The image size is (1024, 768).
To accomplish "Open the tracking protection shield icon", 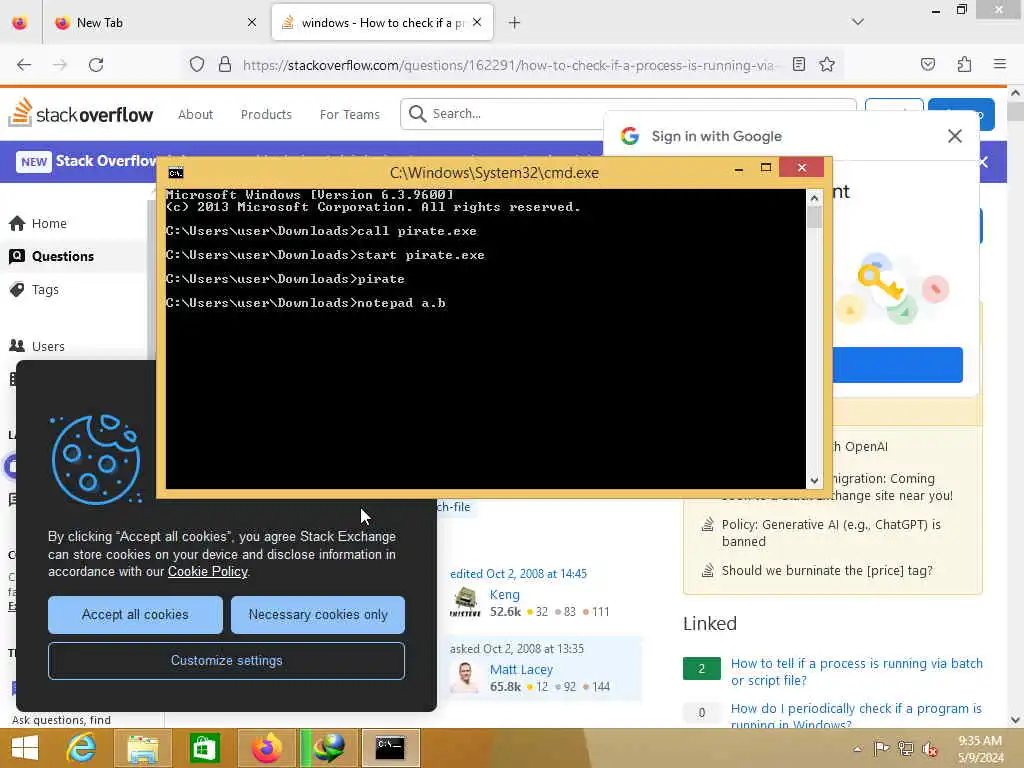I will (197, 65).
